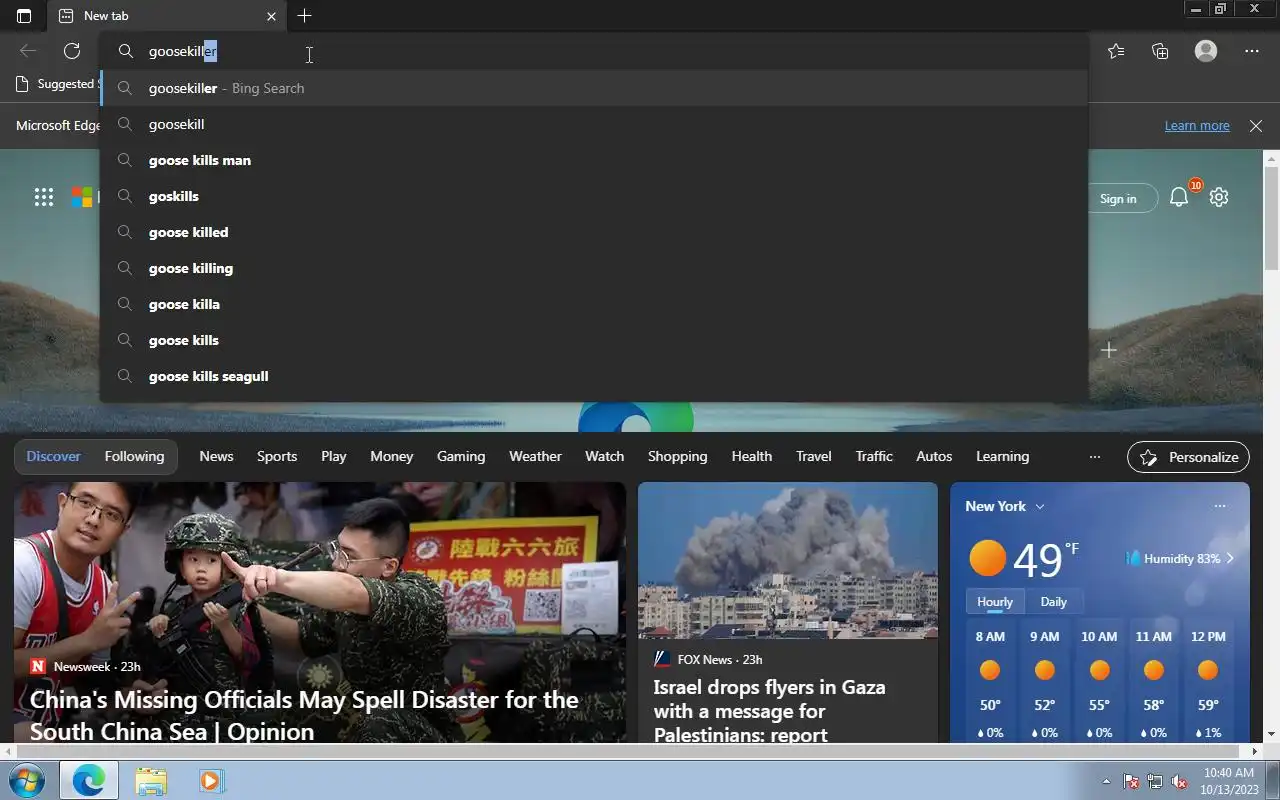Dismiss the Microsoft Edge notification bar
The width and height of the screenshot is (1280, 800).
pos(1256,126)
